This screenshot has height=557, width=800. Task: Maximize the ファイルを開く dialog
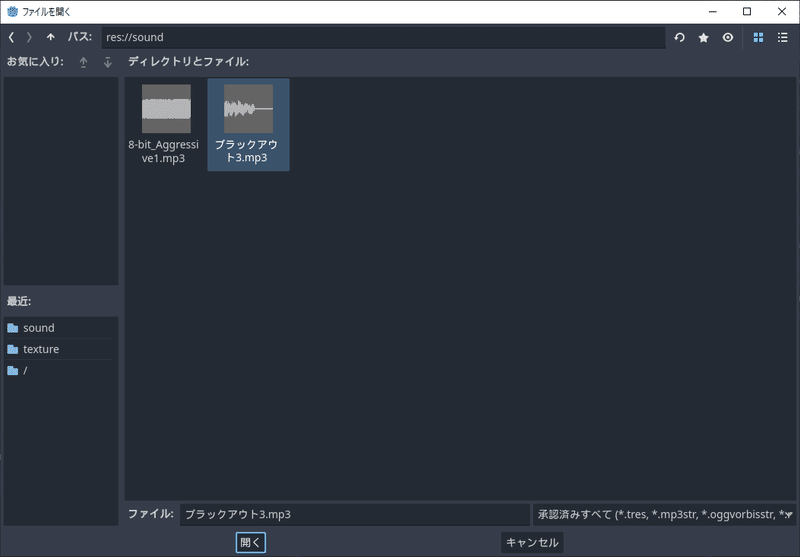[747, 11]
